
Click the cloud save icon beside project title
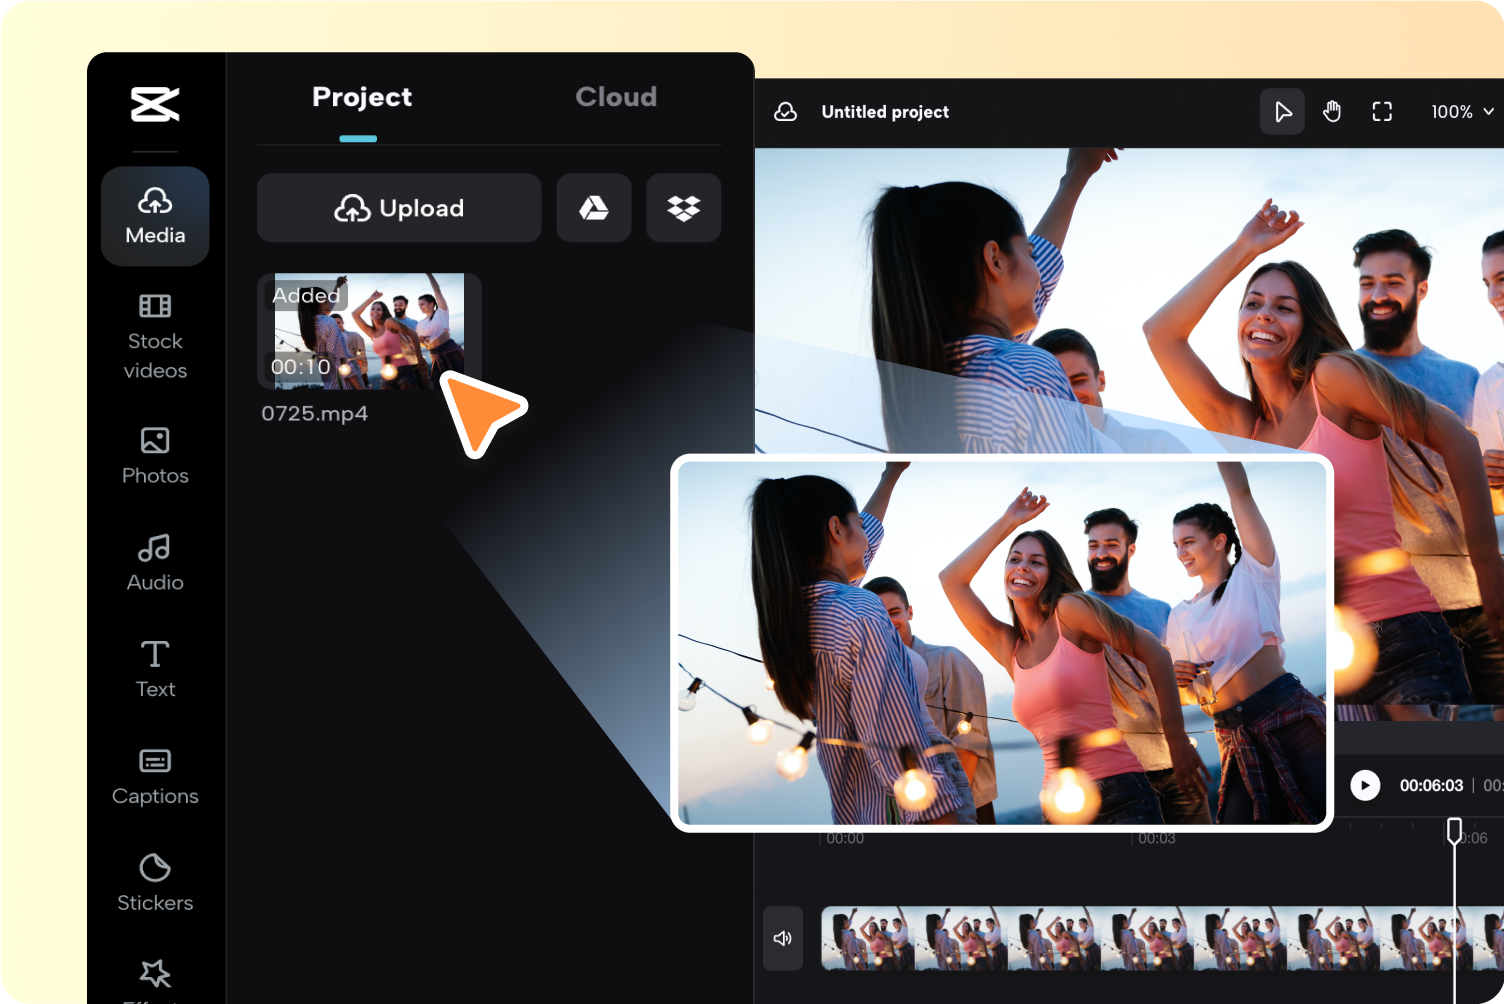point(786,112)
